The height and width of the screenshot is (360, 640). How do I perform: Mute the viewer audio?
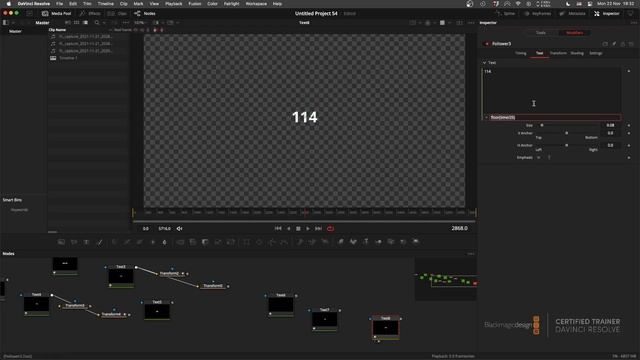180,229
